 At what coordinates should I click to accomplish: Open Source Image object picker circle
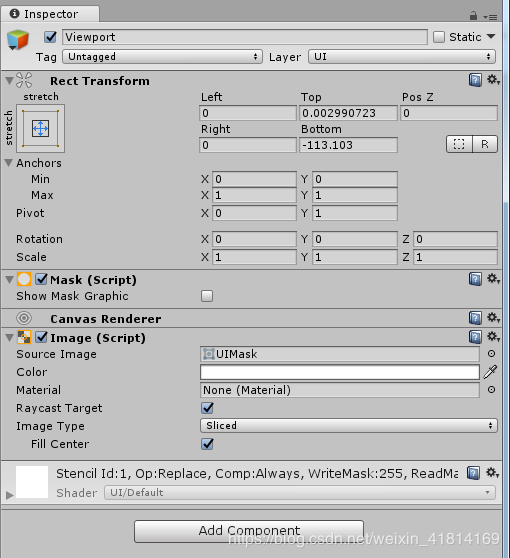click(491, 354)
